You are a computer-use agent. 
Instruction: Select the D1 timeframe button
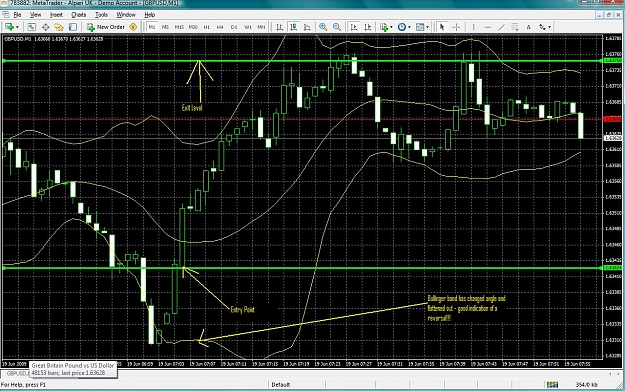pos(234,27)
